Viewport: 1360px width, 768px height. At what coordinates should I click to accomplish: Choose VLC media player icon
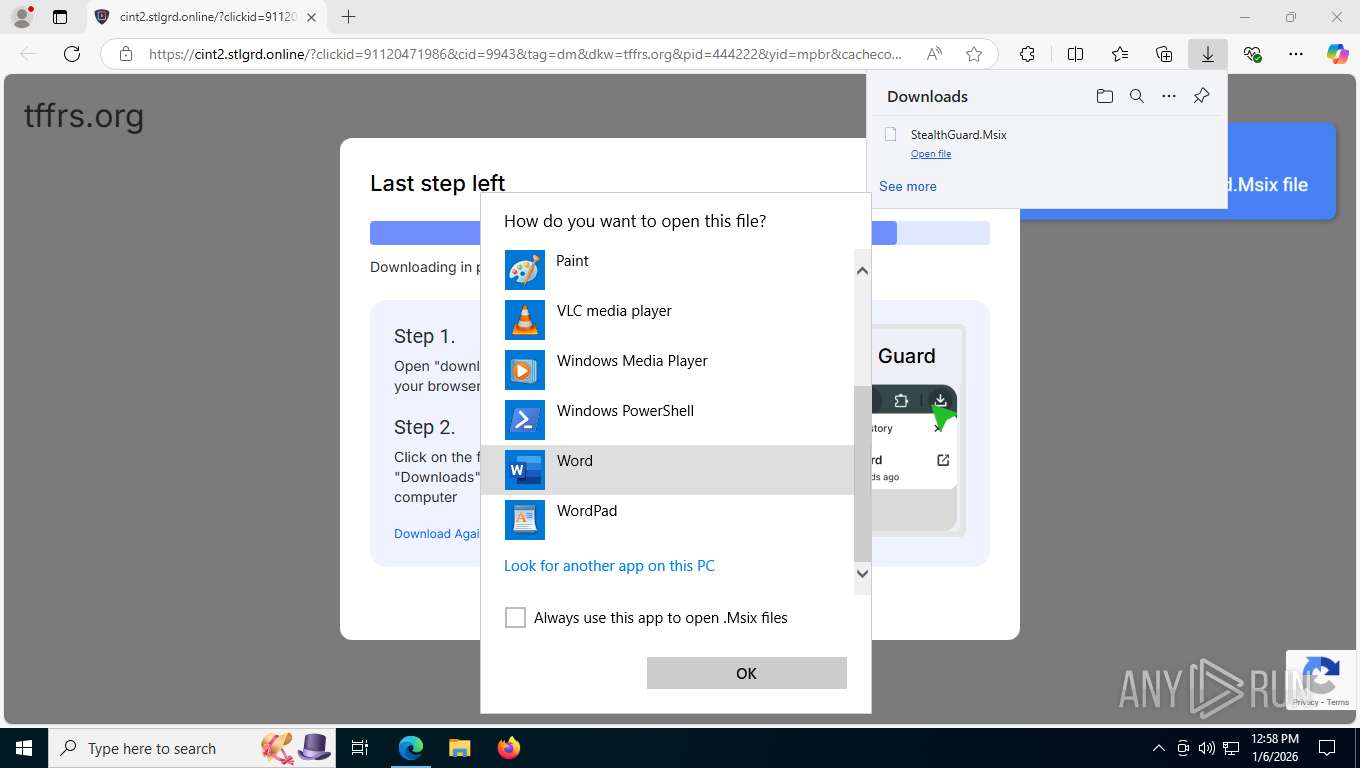pos(524,320)
